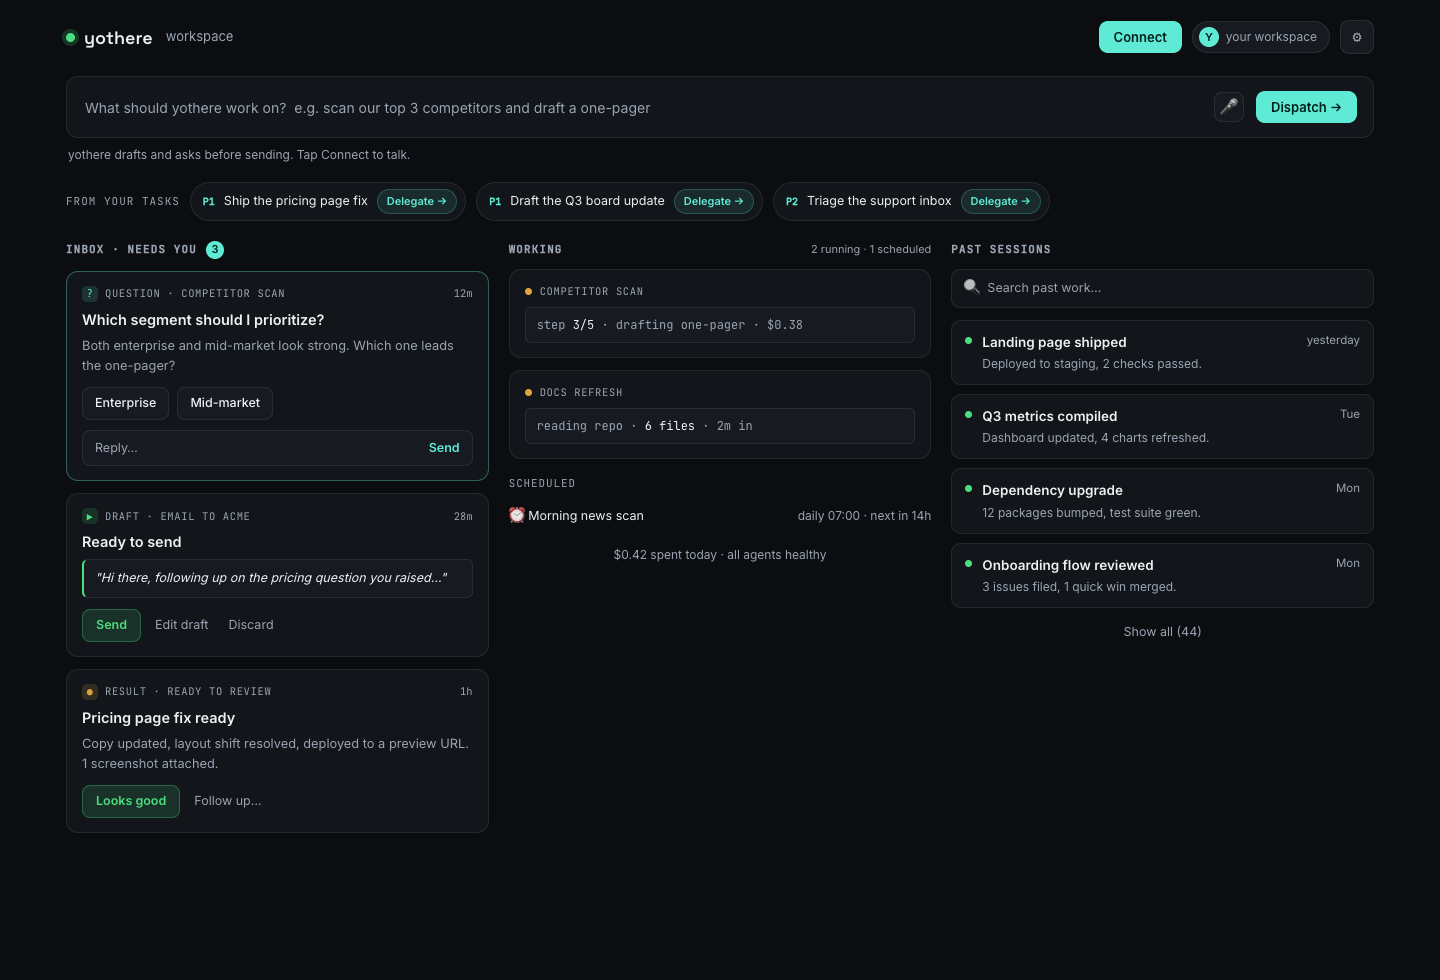Viewport: 1440px width, 980px height.
Task: Expand Show all (44) past sessions
Action: click(x=1162, y=632)
